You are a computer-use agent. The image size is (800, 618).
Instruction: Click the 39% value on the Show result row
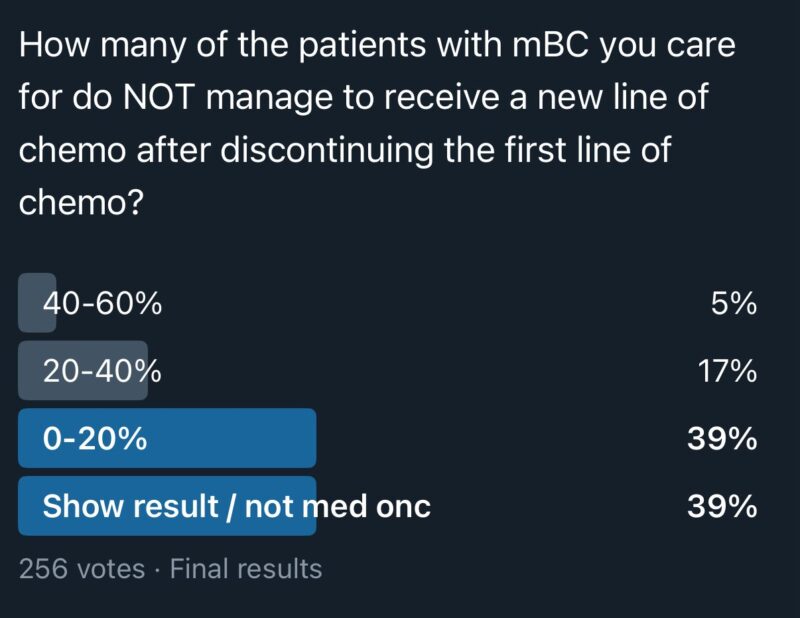coord(722,507)
